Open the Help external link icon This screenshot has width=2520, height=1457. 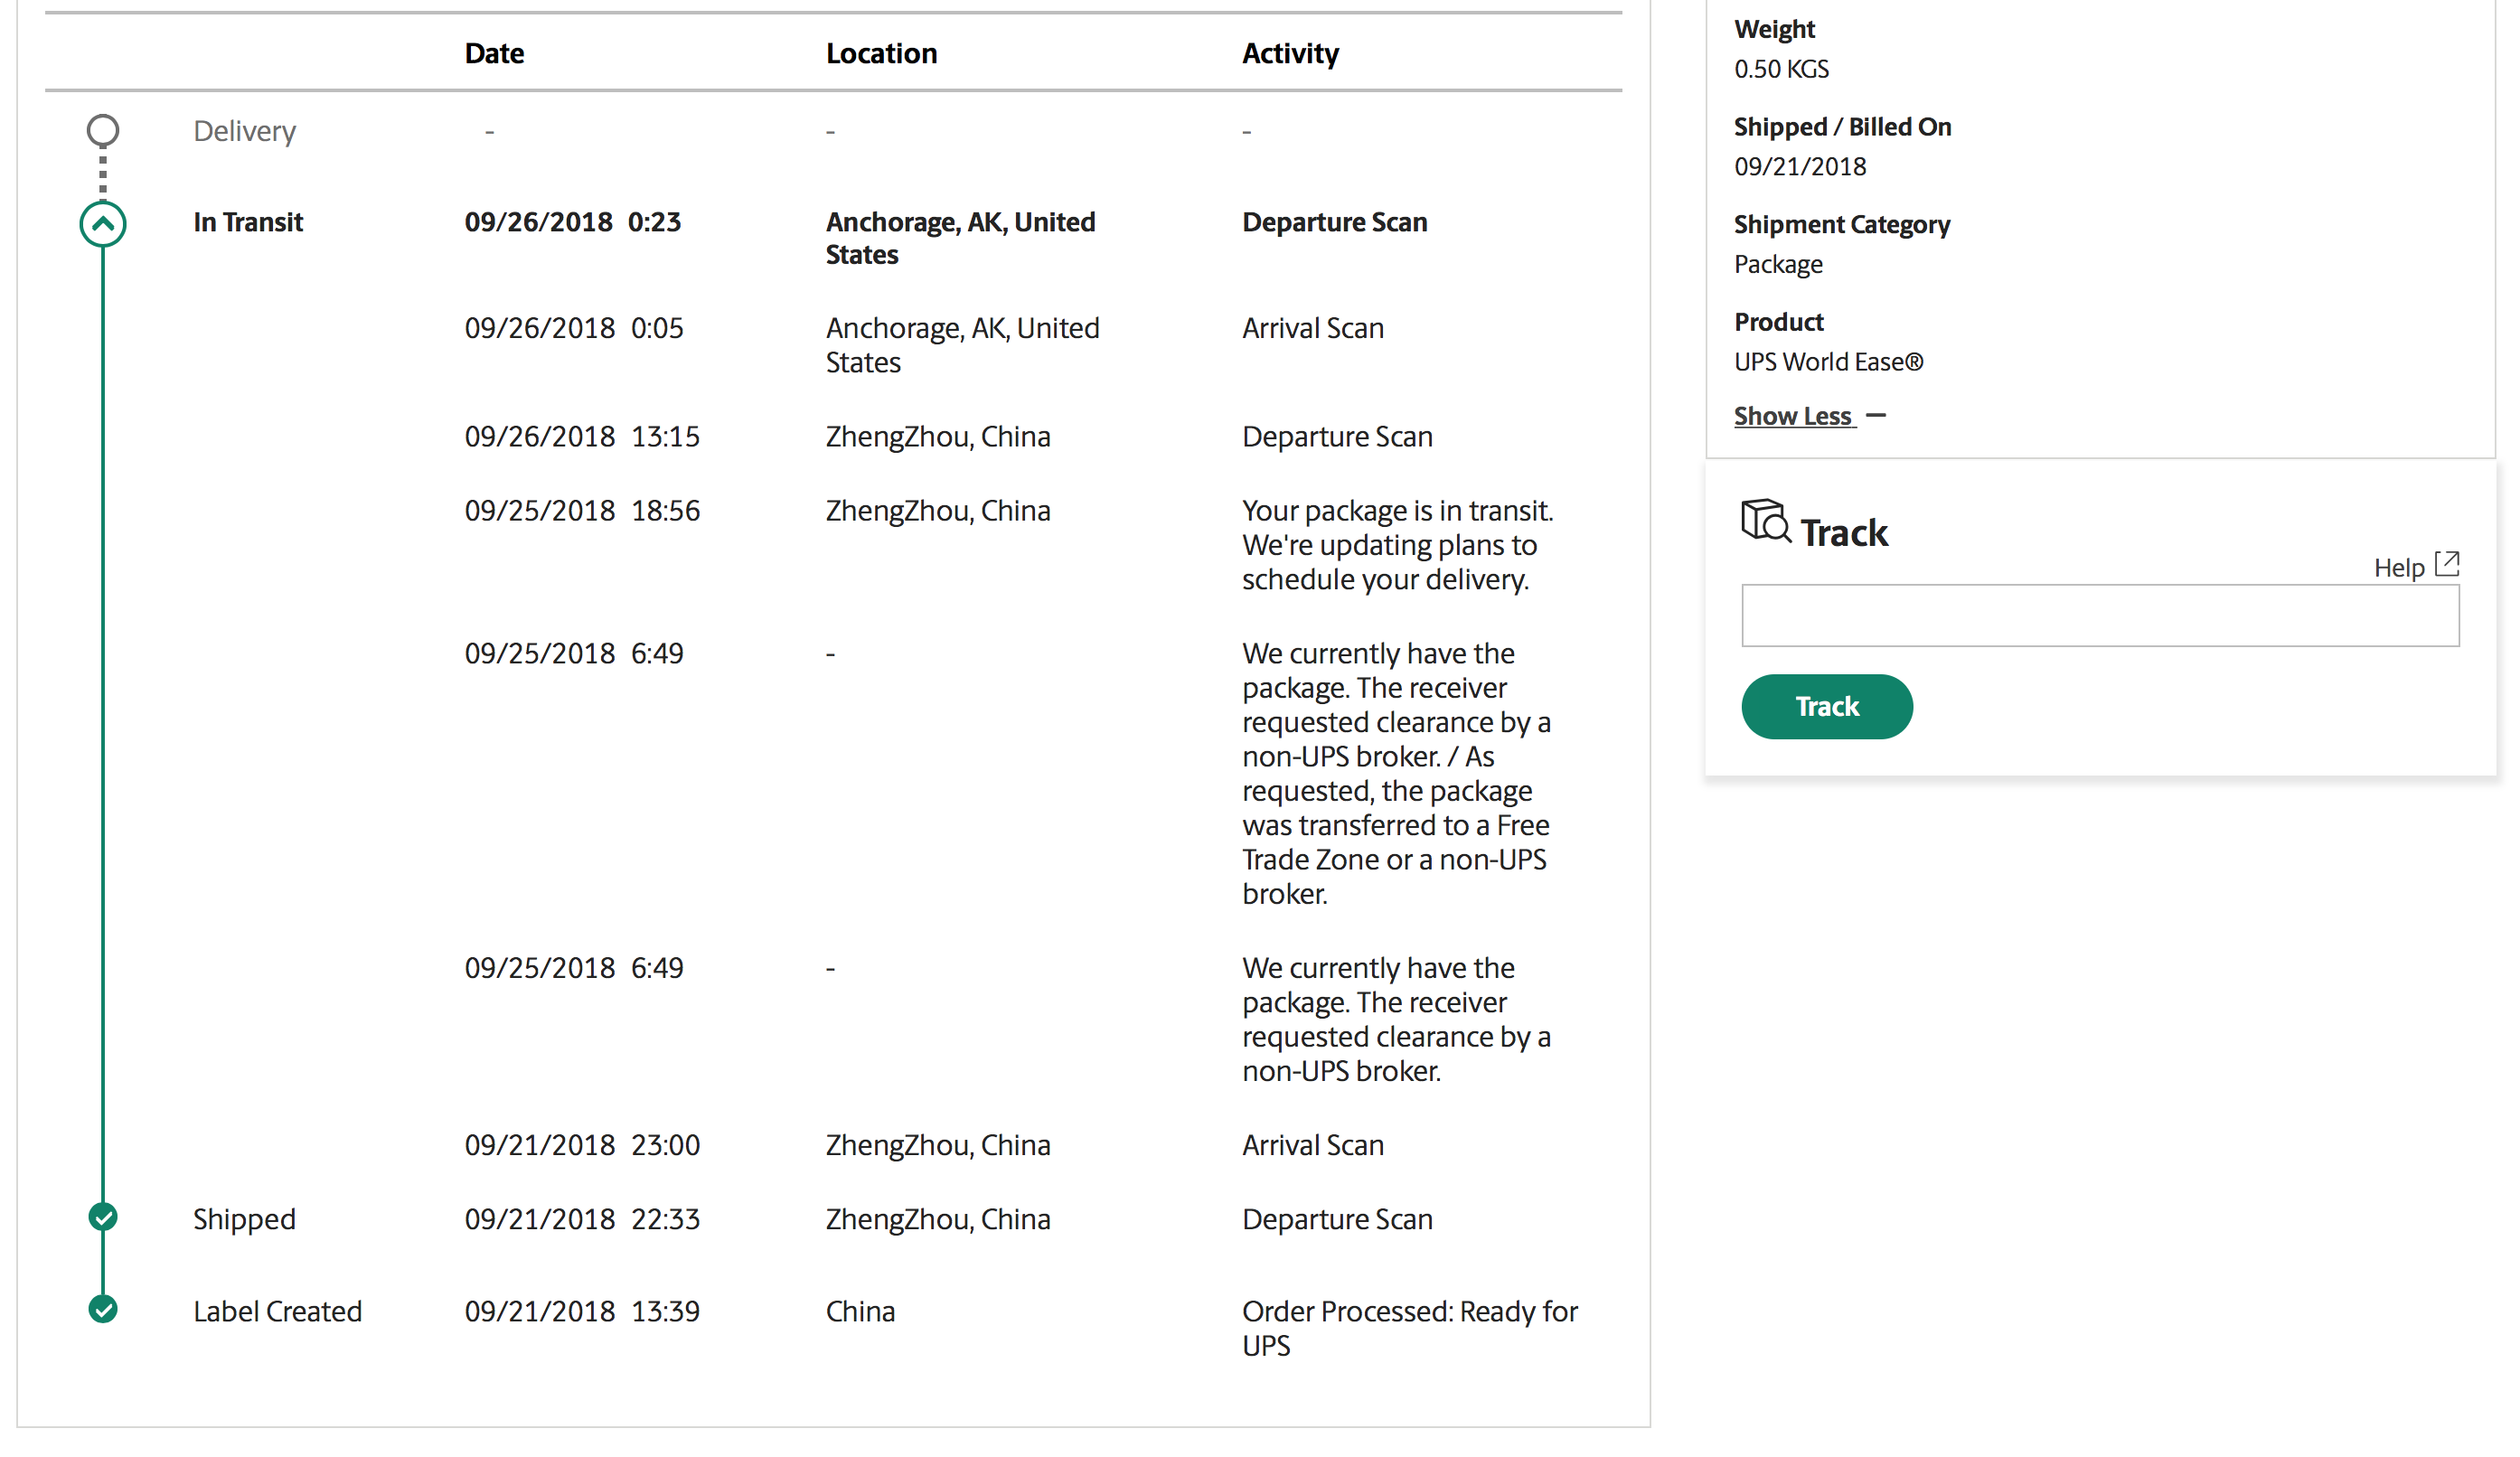[x=2446, y=564]
